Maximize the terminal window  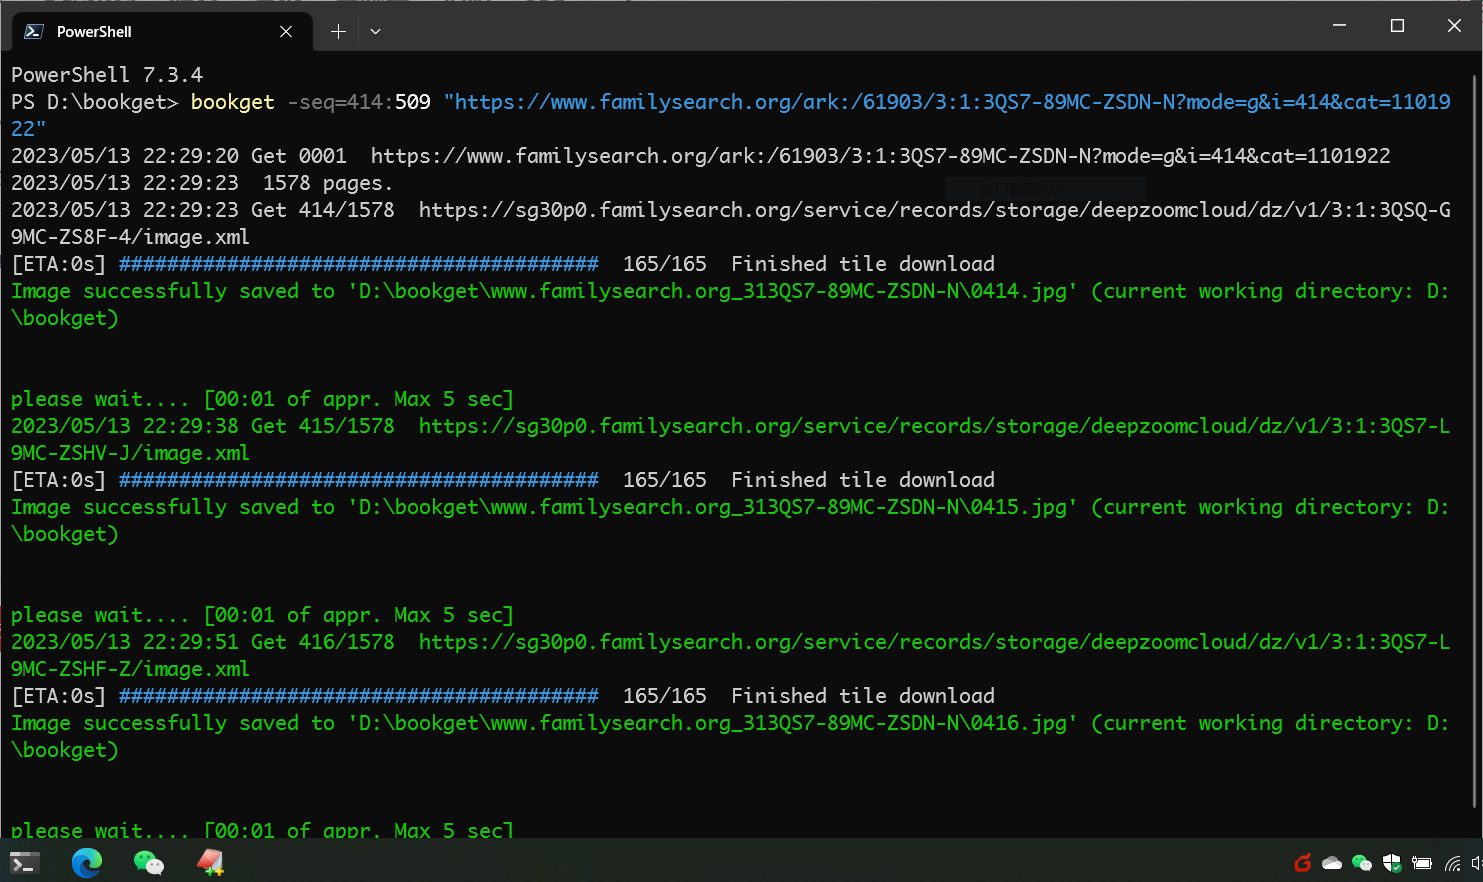(1397, 26)
